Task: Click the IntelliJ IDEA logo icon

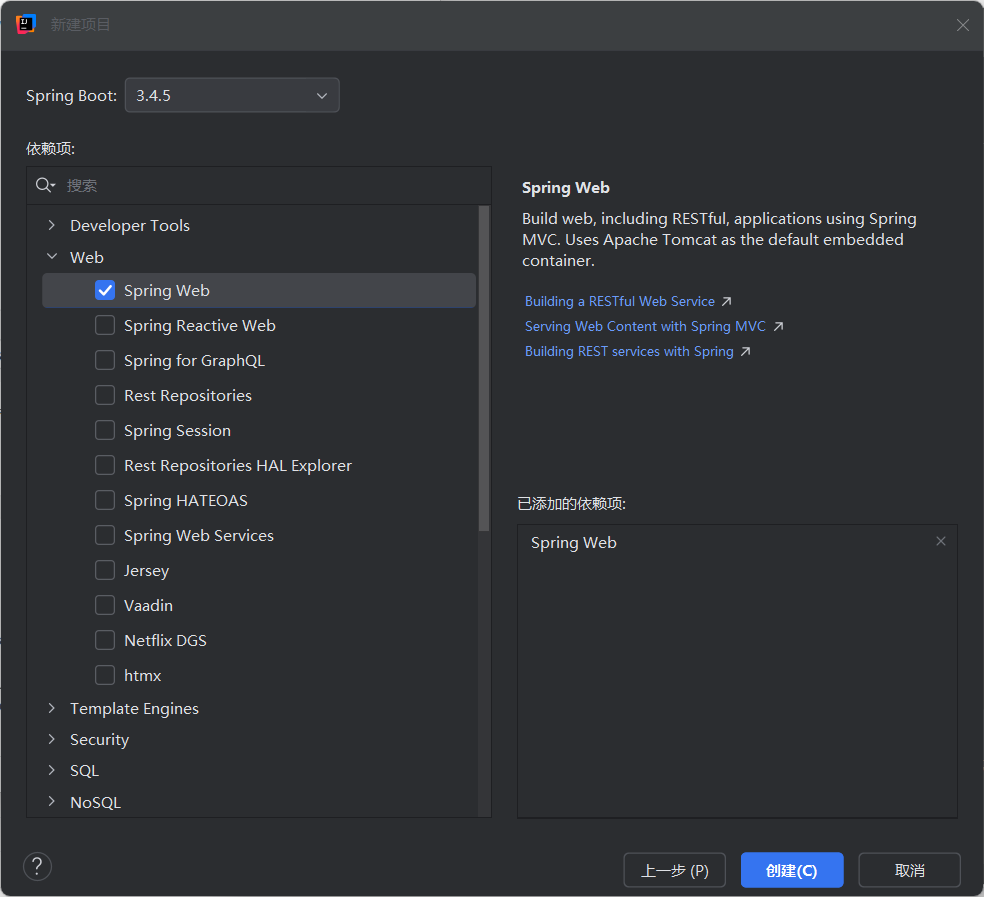Action: (x=26, y=24)
